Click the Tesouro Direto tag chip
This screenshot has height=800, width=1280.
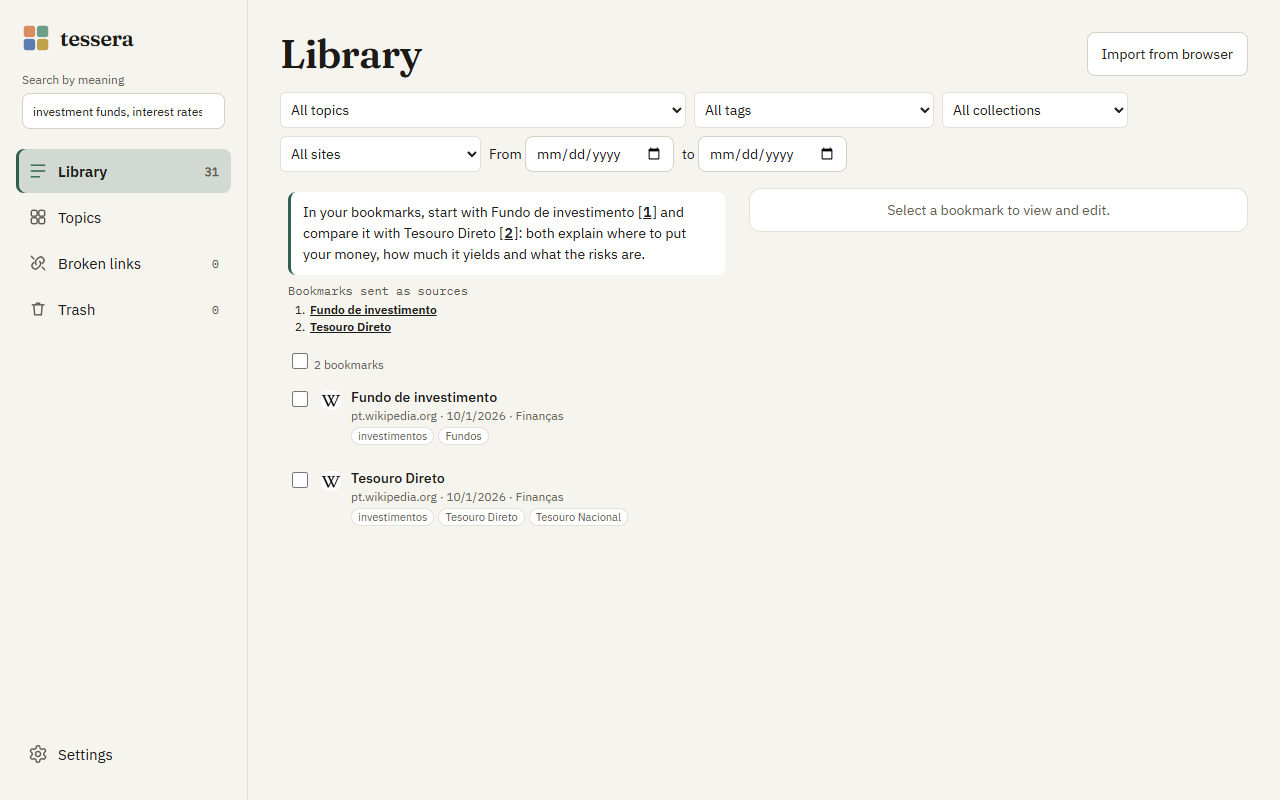point(481,517)
